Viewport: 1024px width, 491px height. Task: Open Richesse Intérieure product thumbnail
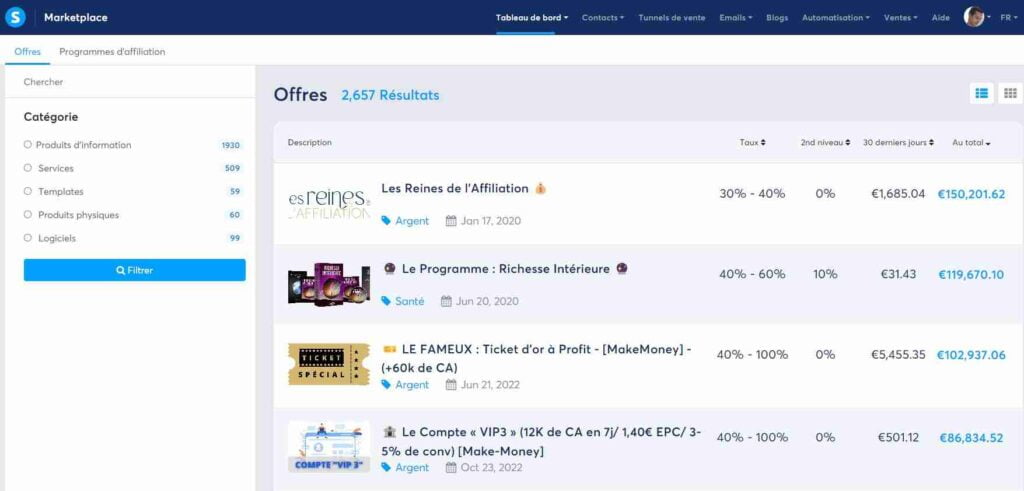point(329,284)
